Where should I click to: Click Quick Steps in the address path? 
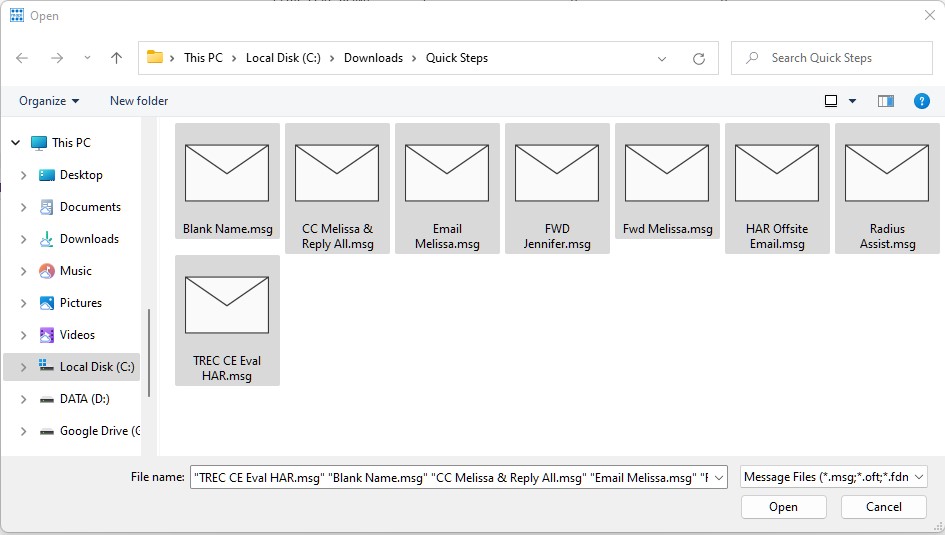[x=457, y=58]
